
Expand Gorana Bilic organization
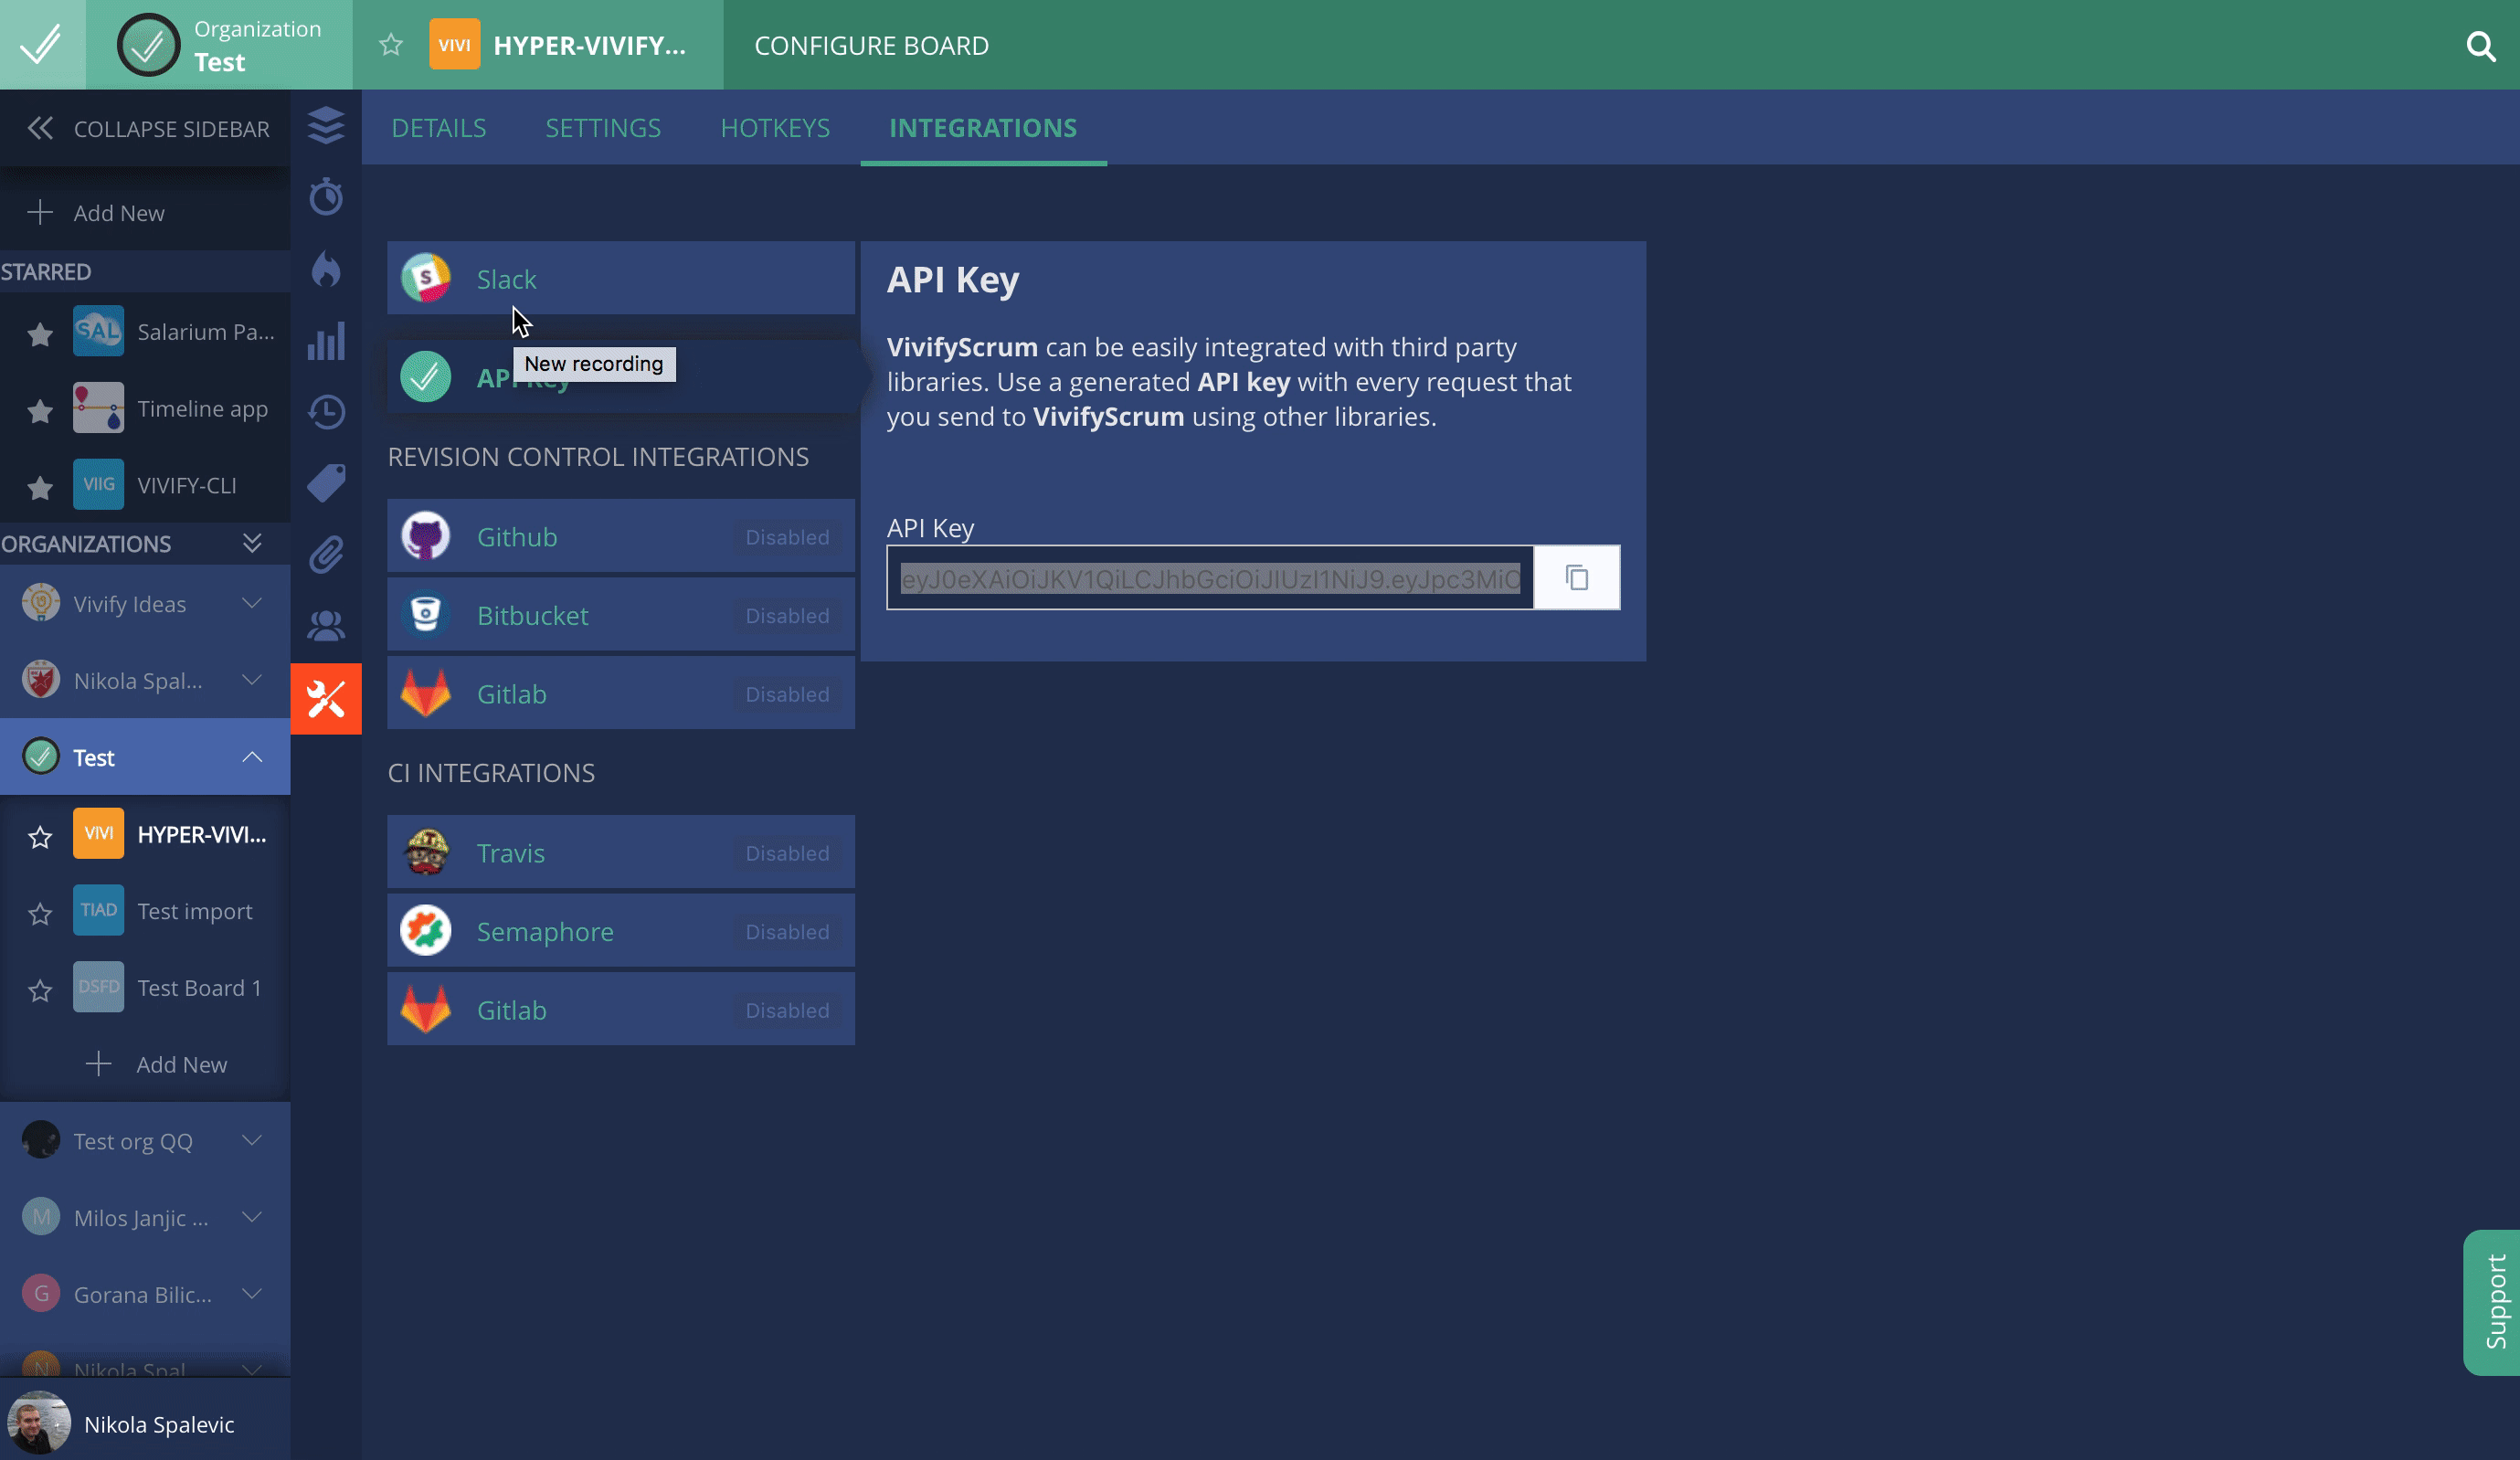pyautogui.click(x=252, y=1294)
